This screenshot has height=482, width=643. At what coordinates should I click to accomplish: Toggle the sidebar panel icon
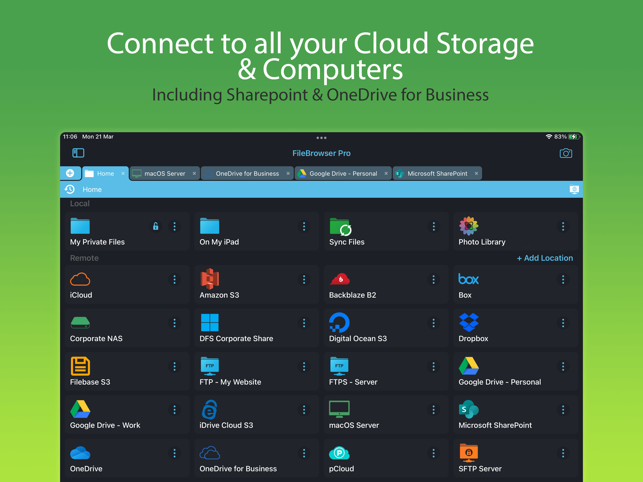point(78,153)
